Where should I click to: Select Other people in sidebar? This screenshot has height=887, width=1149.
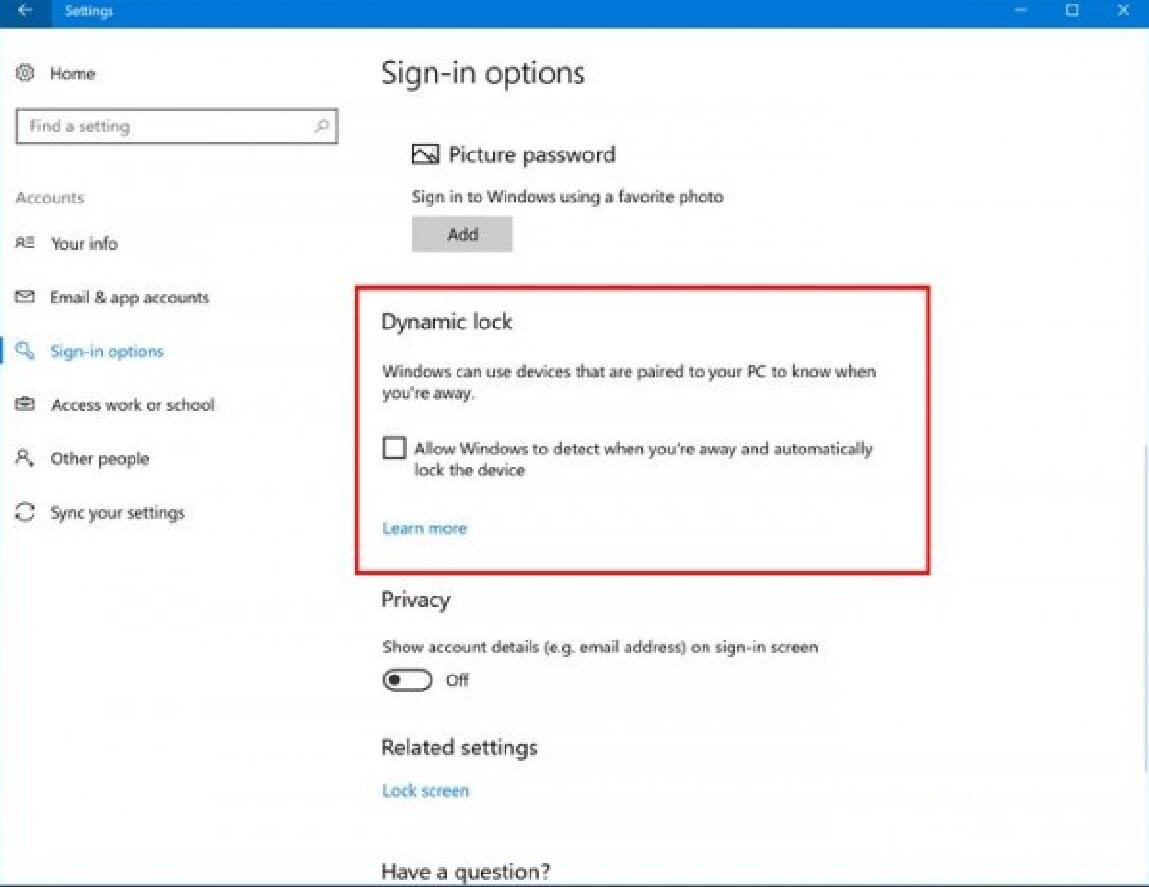(100, 459)
